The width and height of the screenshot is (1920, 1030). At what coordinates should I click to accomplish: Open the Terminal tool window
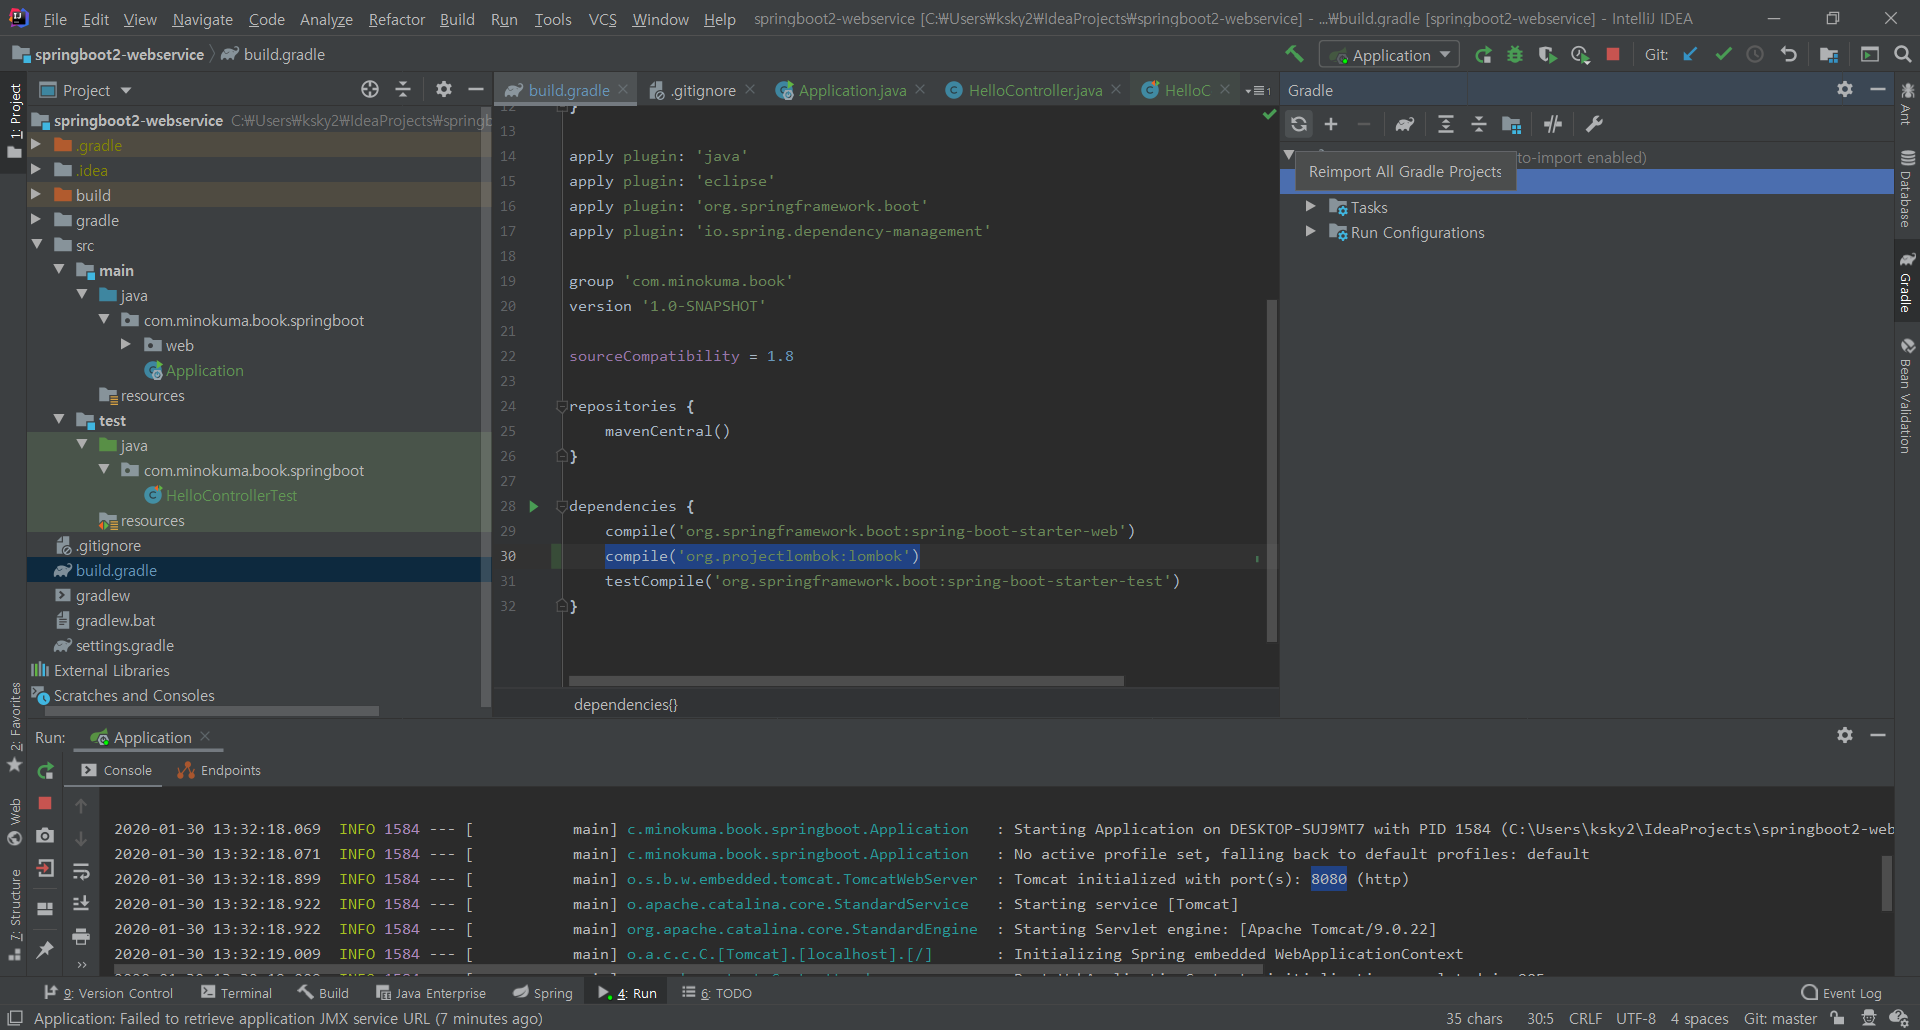pyautogui.click(x=236, y=993)
